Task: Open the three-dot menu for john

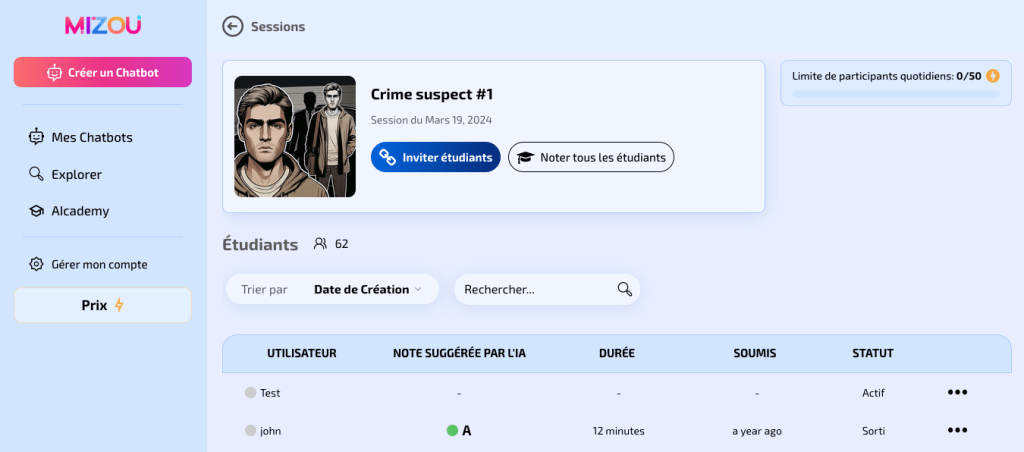Action: 957,430
